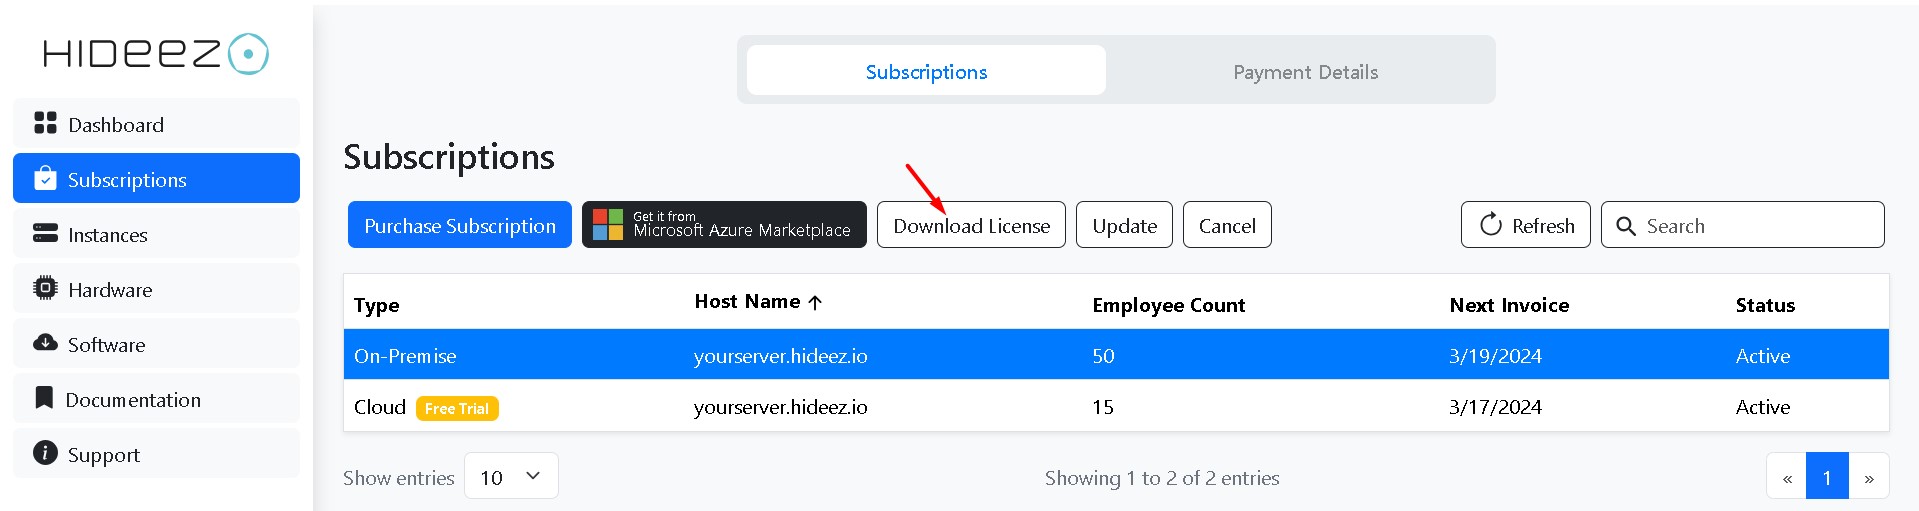Click the Support info icon
The height and width of the screenshot is (511, 1919).
(45, 453)
